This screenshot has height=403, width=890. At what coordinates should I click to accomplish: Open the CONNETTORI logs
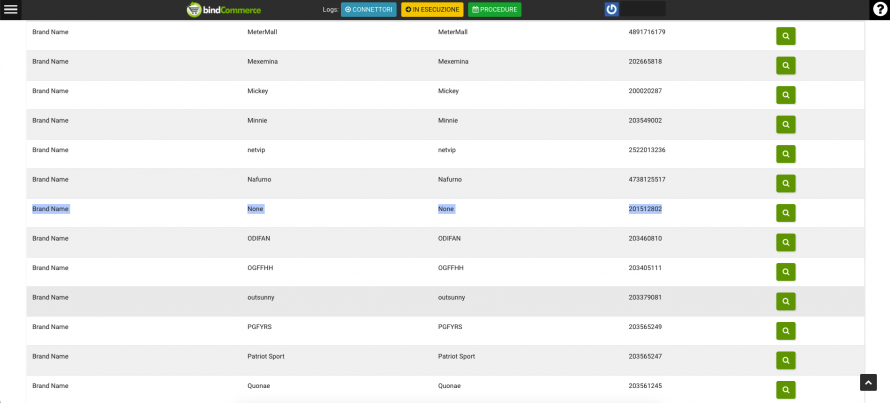coord(369,10)
